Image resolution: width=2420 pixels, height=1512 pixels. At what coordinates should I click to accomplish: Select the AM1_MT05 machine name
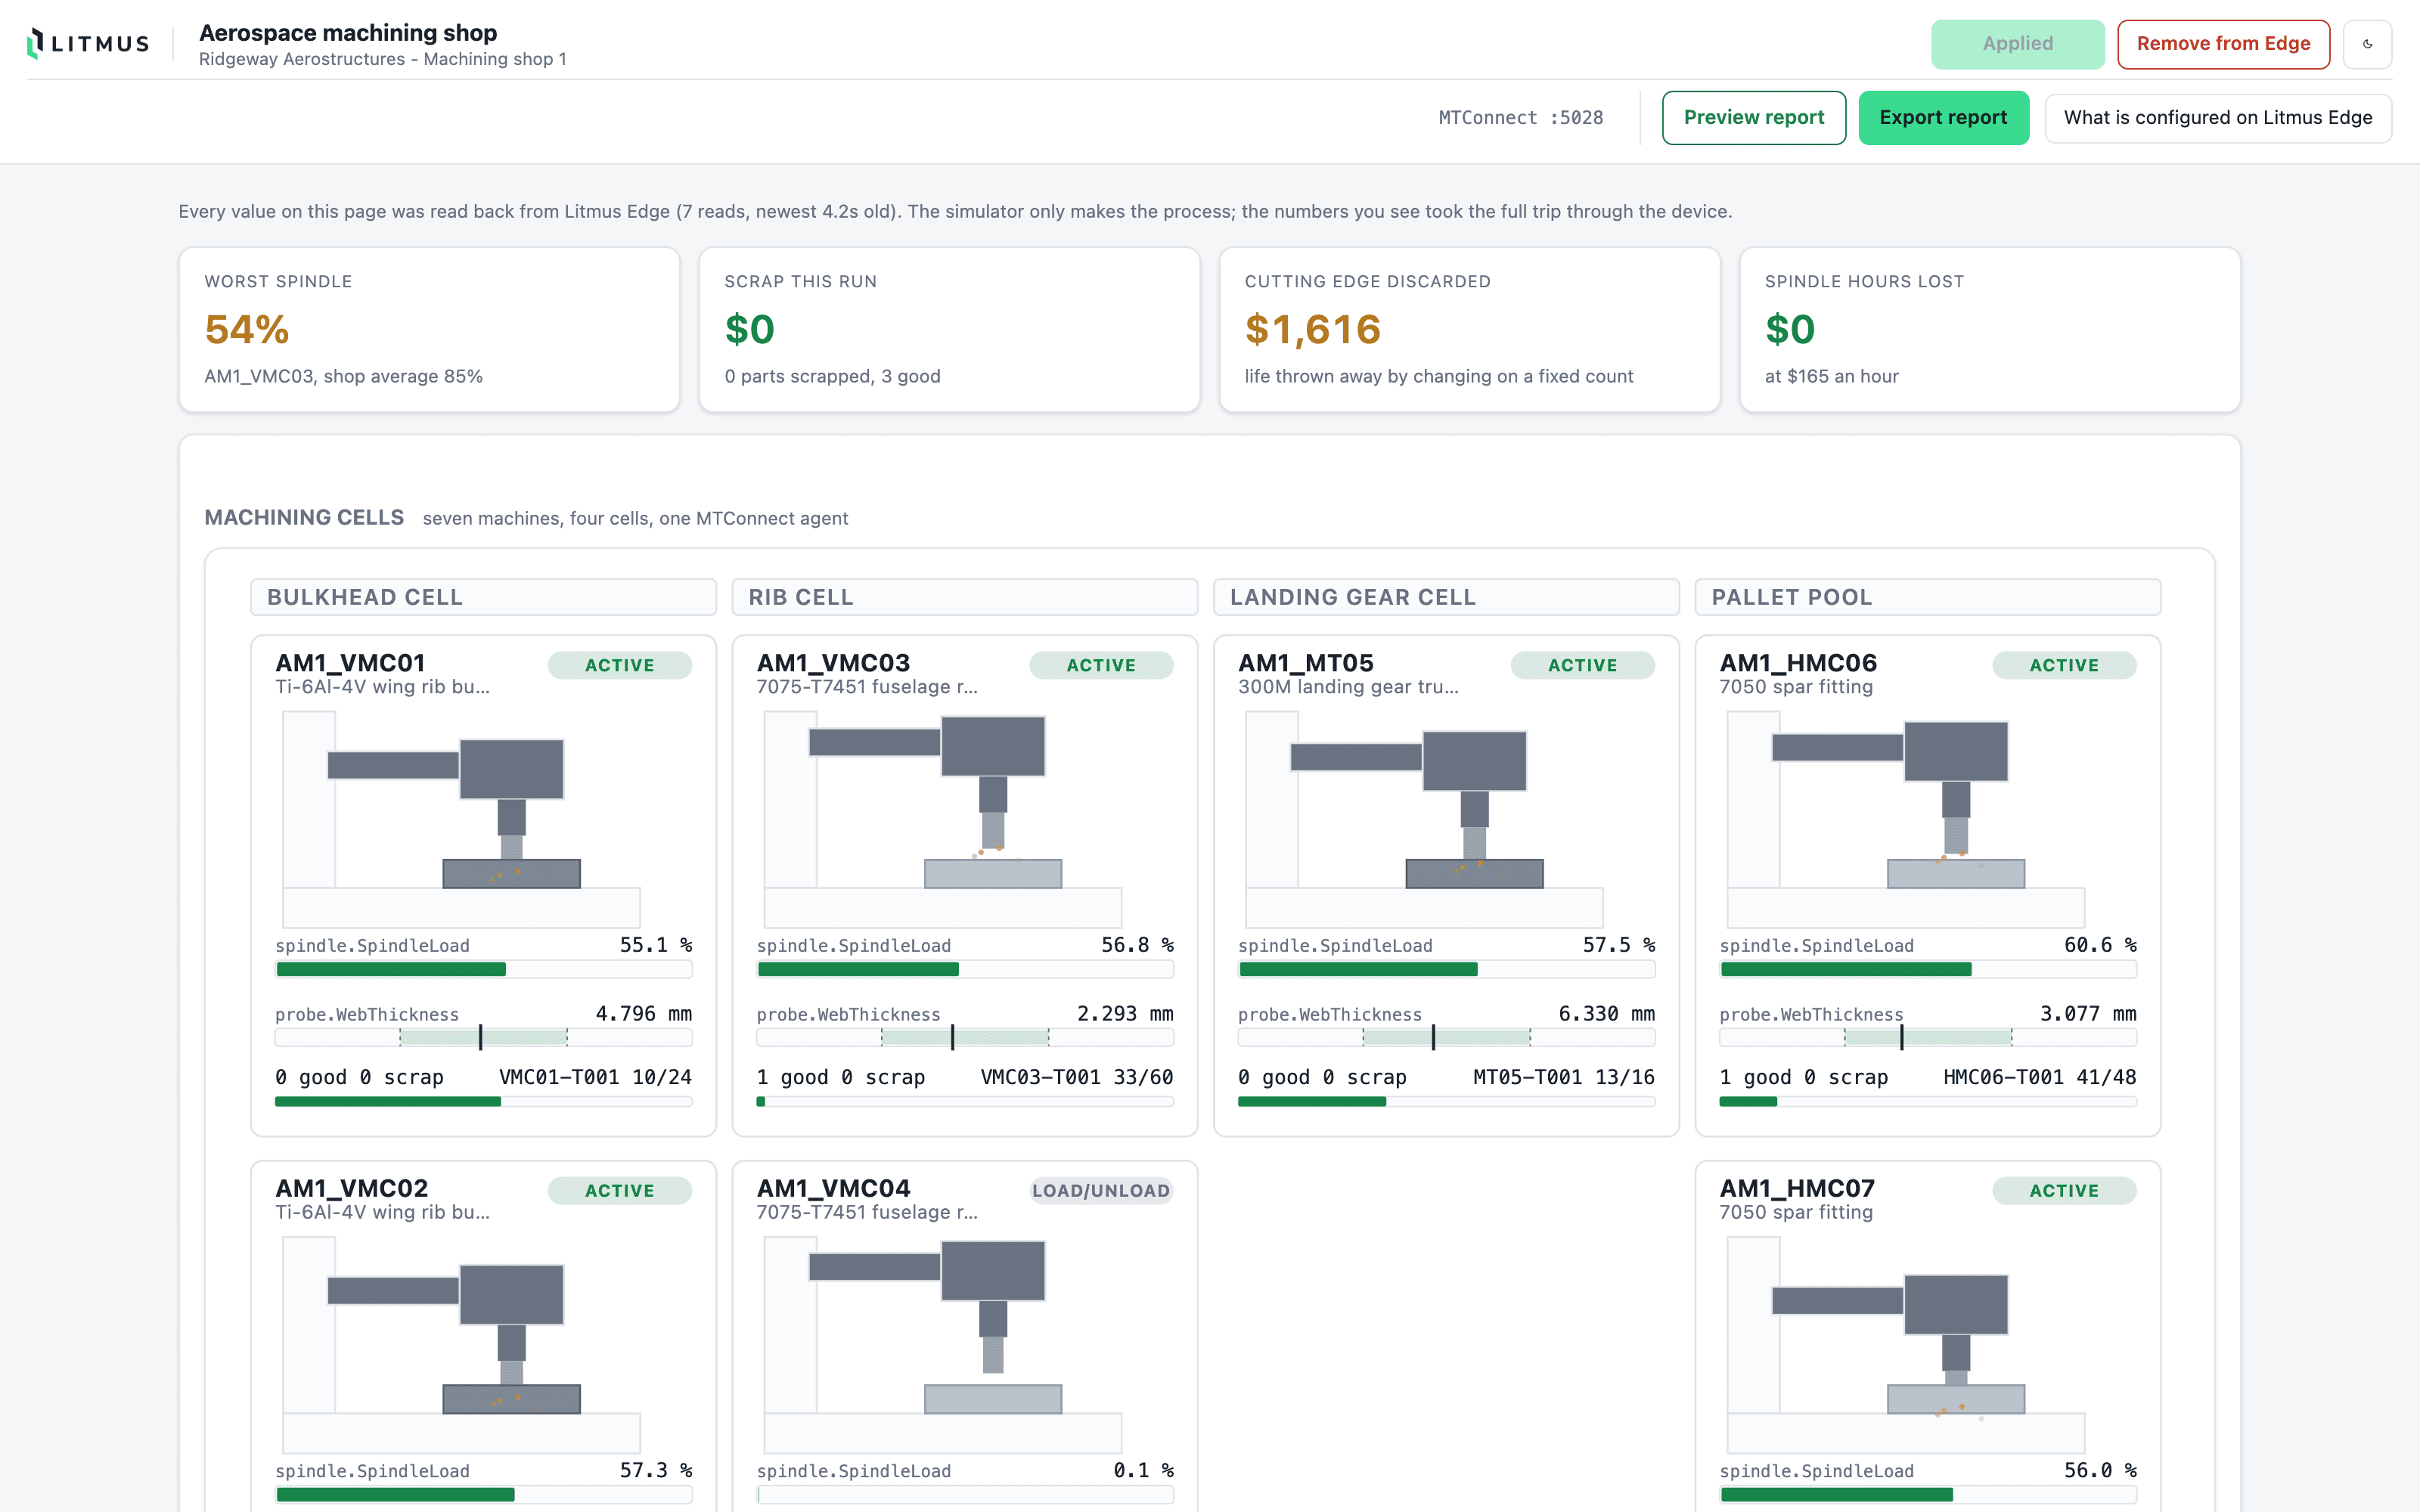[1306, 663]
